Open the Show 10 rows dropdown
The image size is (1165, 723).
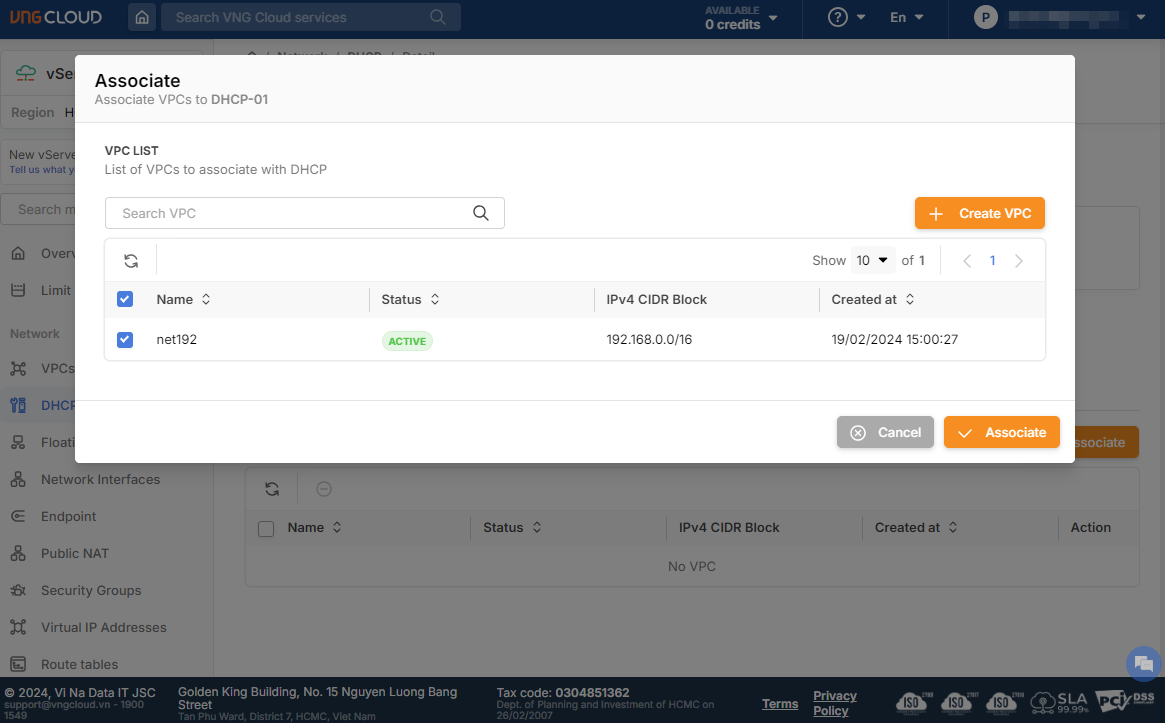[x=872, y=261]
